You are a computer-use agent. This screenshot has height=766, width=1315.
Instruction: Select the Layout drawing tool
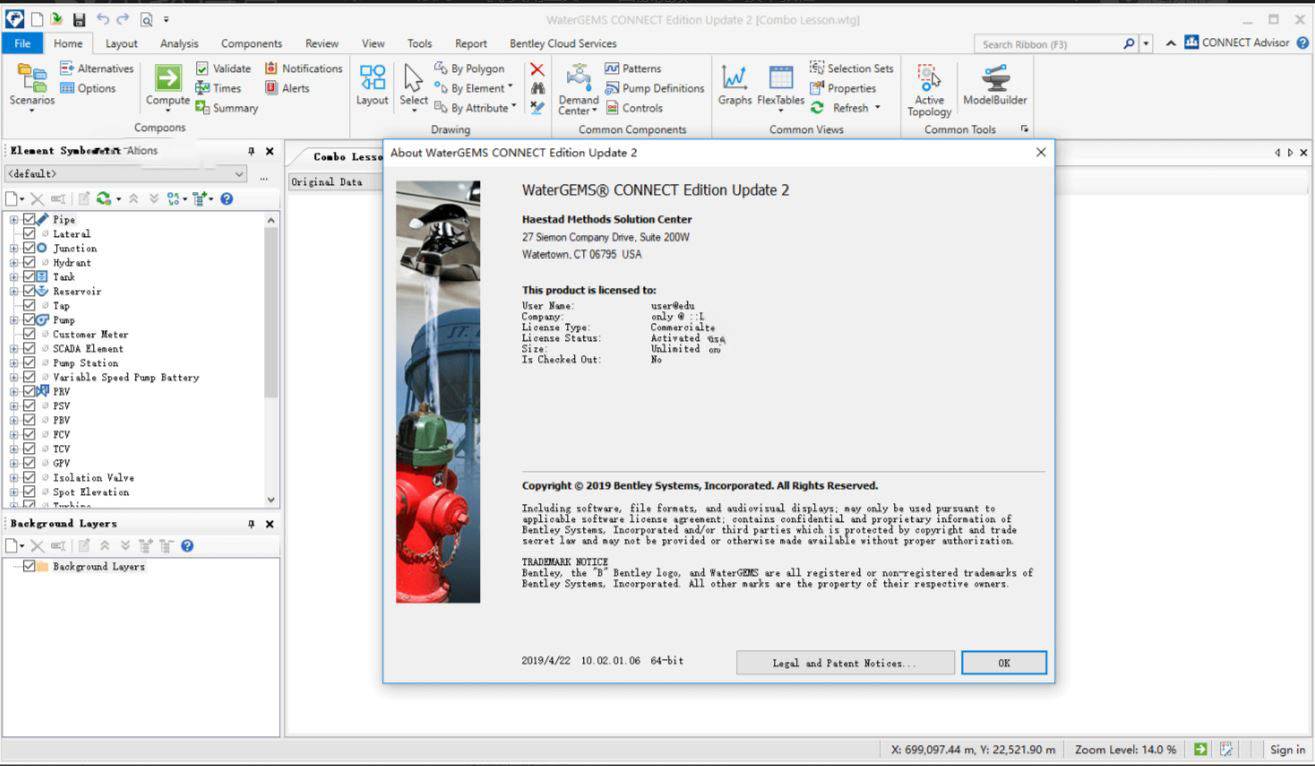click(372, 86)
